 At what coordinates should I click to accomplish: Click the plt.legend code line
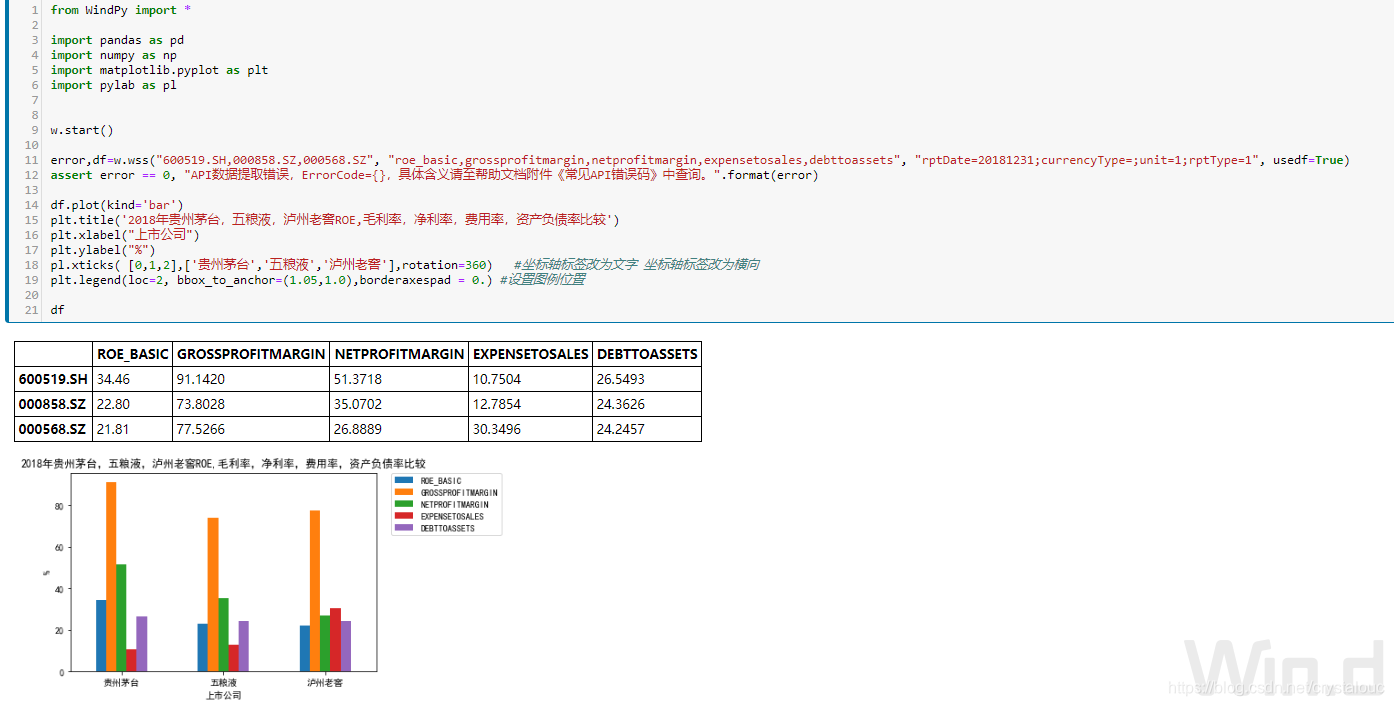tap(318, 280)
